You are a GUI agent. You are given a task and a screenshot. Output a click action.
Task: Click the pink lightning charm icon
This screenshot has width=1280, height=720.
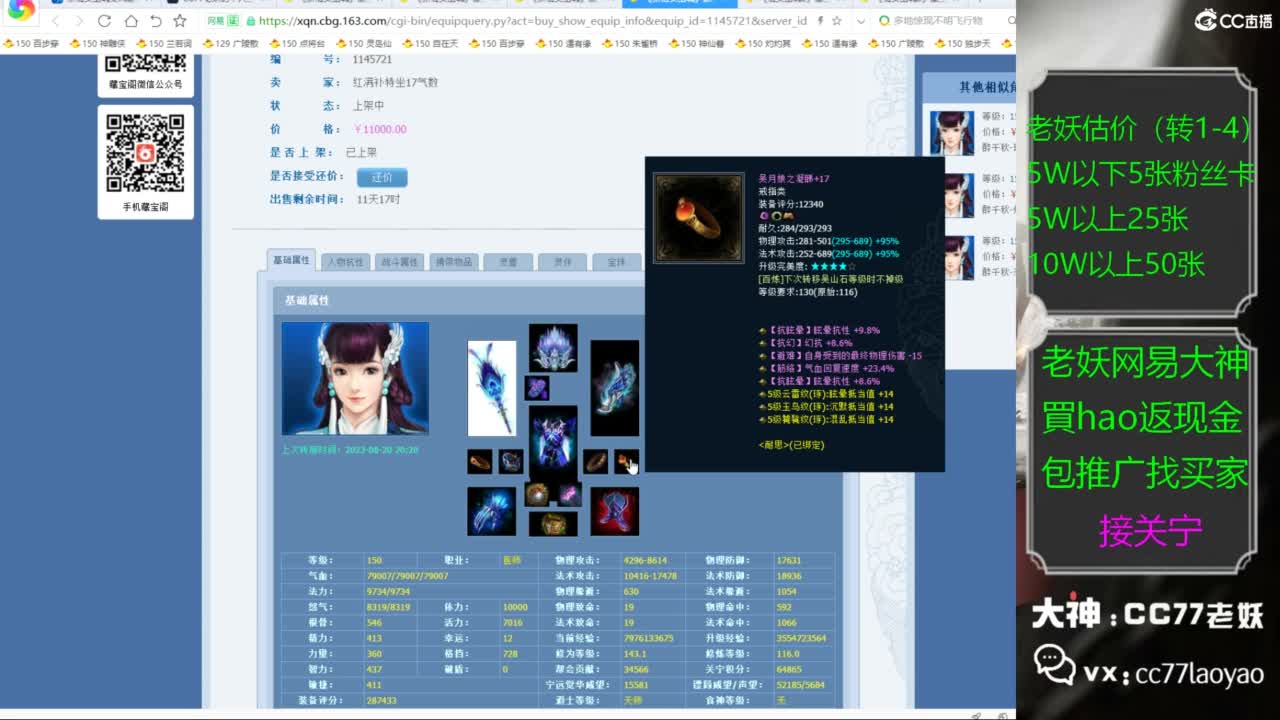[x=570, y=494]
